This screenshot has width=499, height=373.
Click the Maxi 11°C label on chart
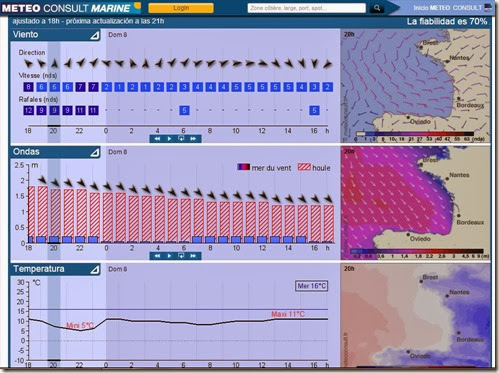tap(288, 314)
